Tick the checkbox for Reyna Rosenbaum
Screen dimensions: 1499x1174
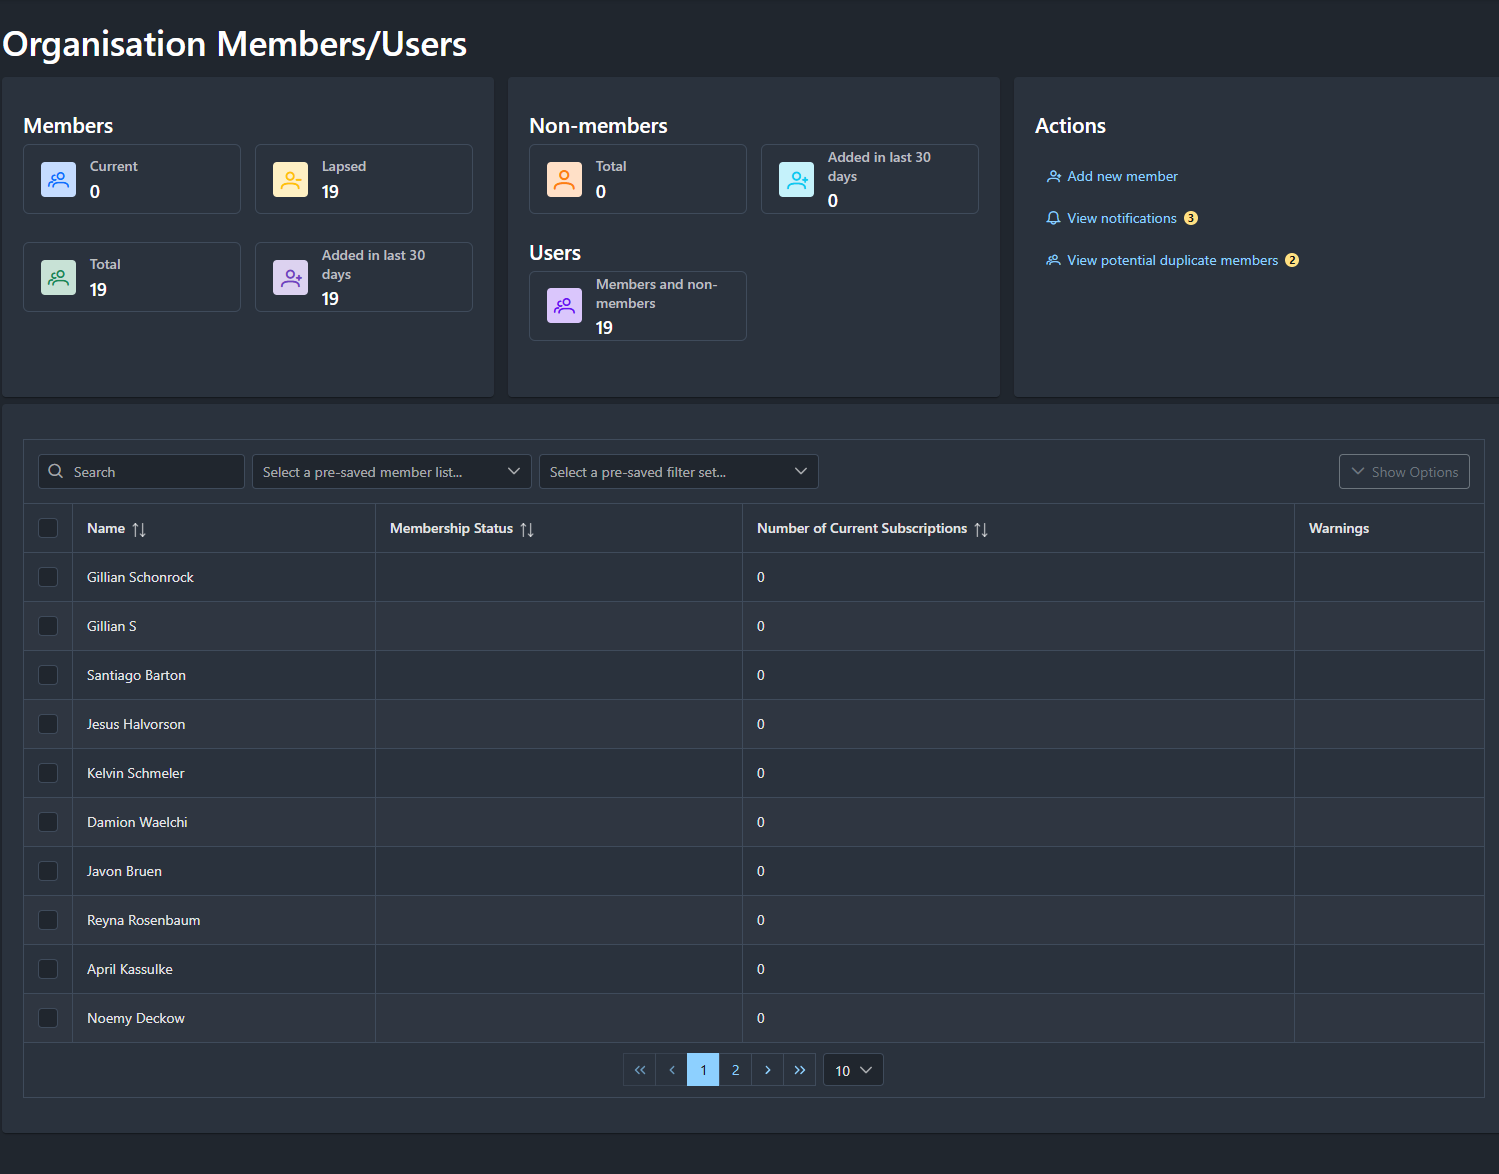tap(48, 920)
